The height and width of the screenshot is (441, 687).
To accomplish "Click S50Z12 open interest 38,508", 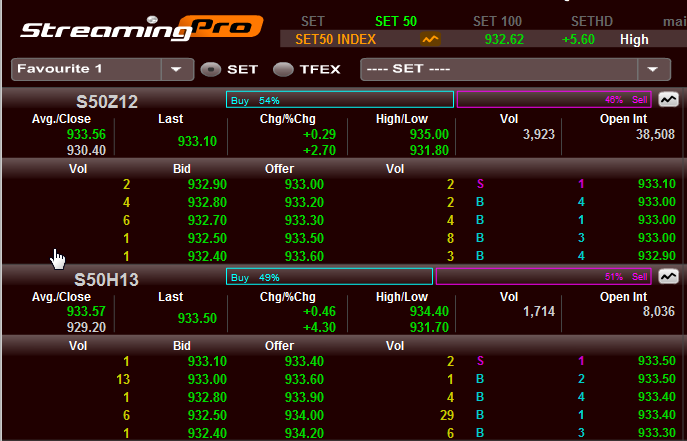I will [655, 134].
